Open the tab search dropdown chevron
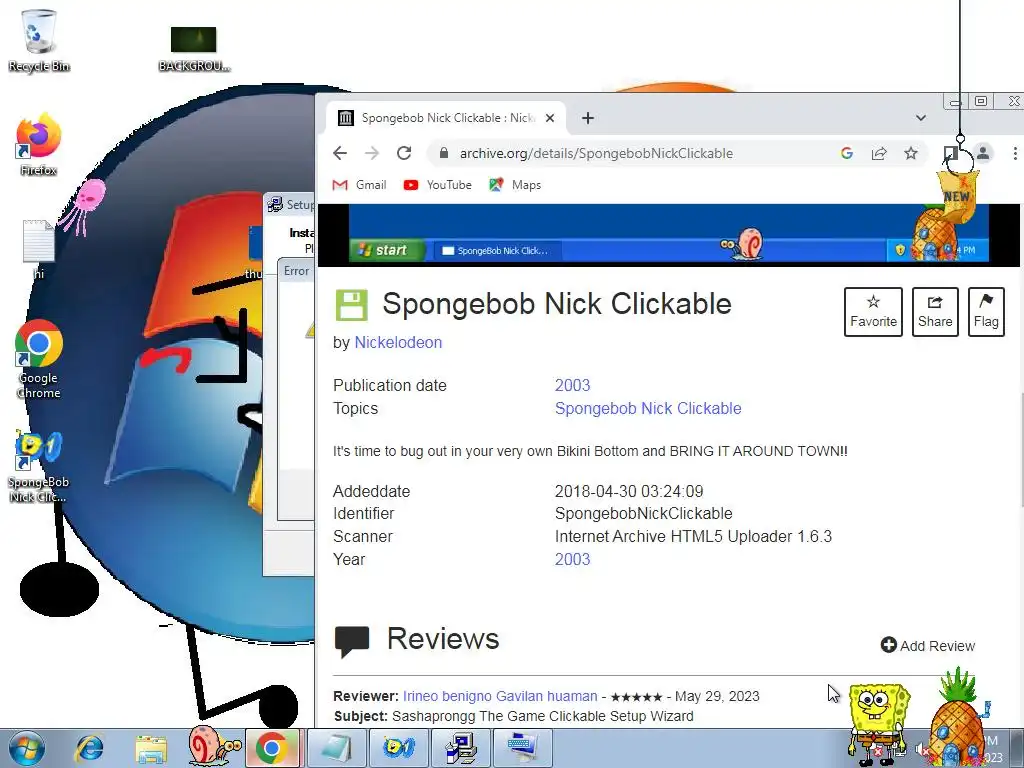The height and width of the screenshot is (768, 1024). click(x=921, y=118)
